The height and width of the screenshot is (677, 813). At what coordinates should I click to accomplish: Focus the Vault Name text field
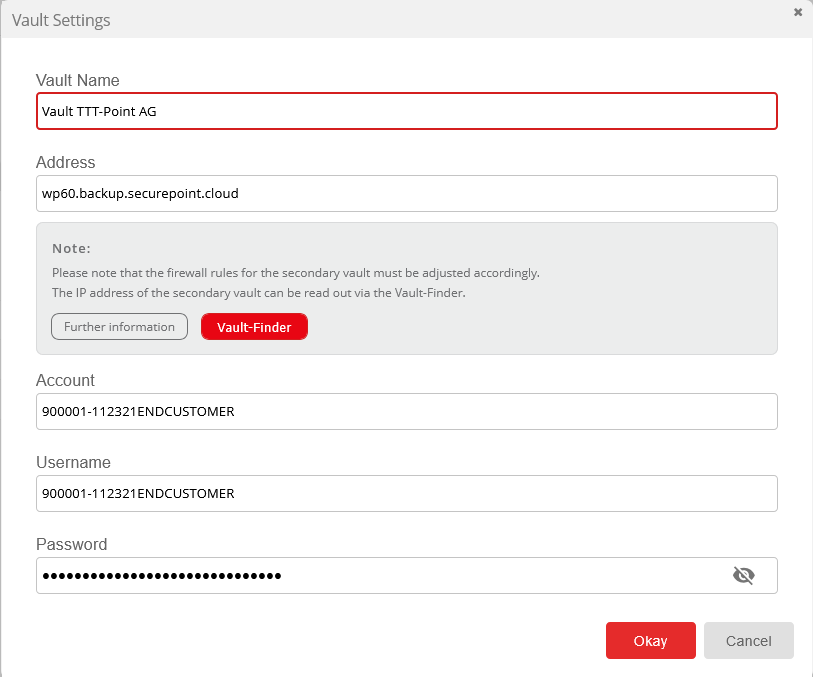[406, 112]
